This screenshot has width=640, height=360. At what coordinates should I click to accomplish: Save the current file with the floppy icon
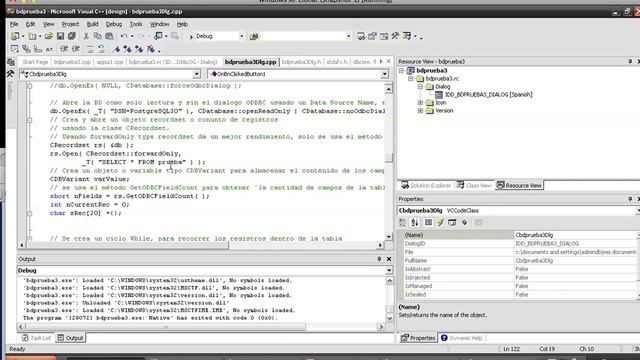[60, 36]
